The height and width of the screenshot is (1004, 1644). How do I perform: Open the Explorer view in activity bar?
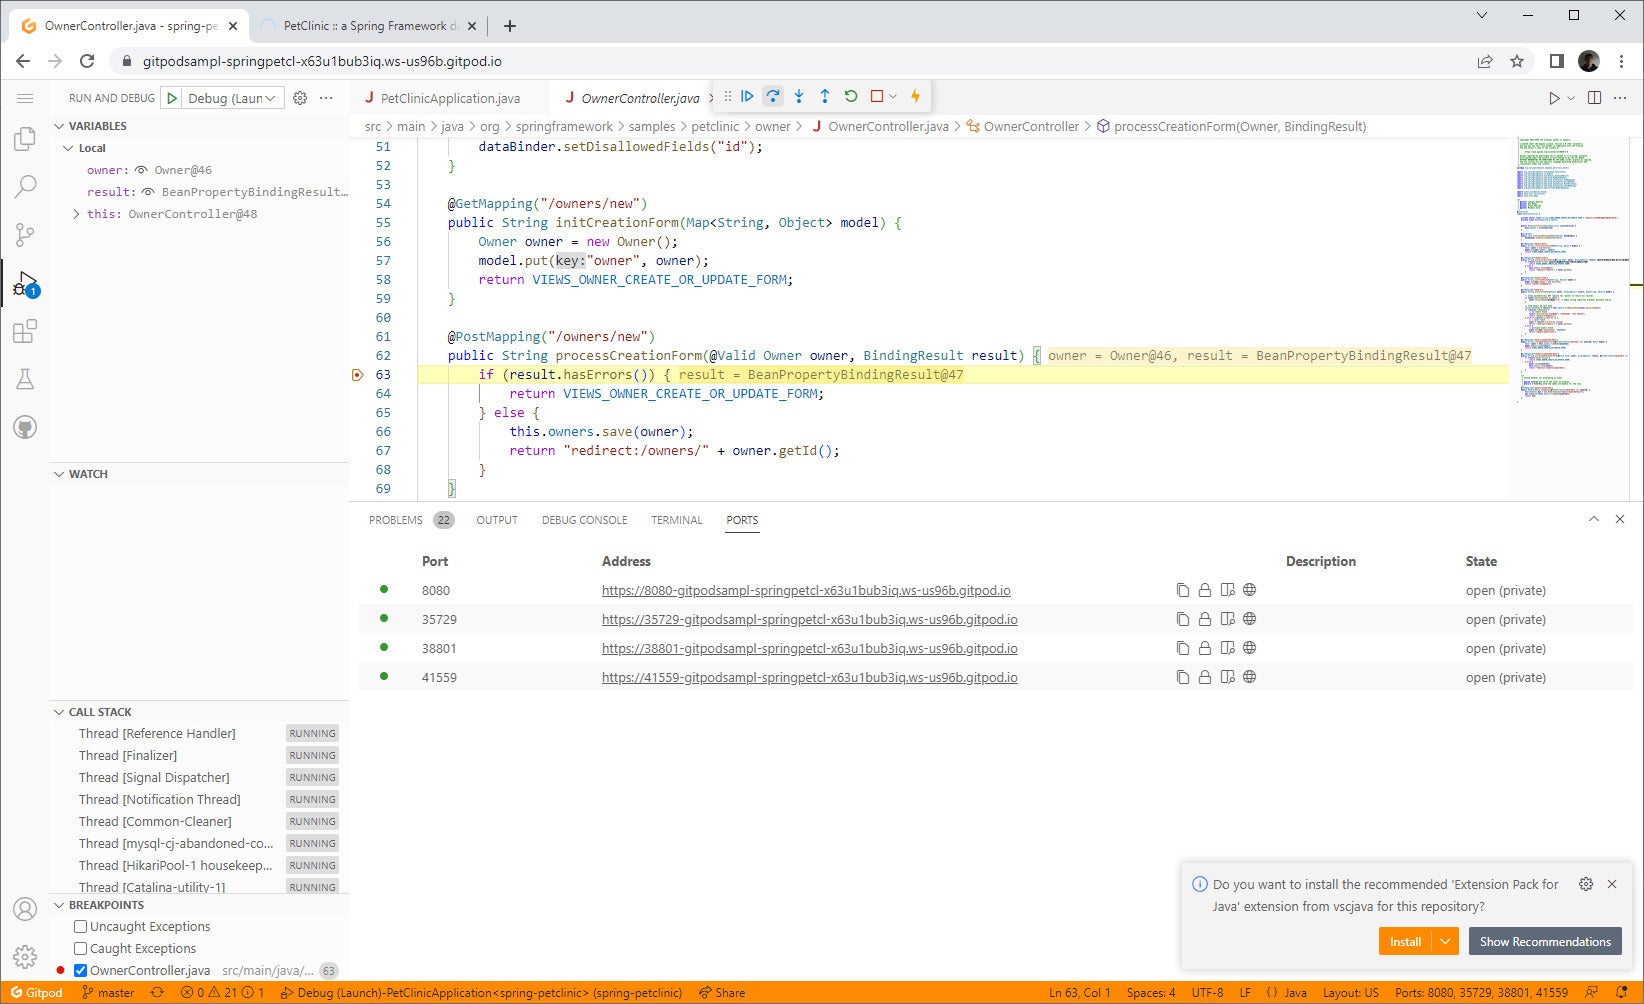pos(25,139)
